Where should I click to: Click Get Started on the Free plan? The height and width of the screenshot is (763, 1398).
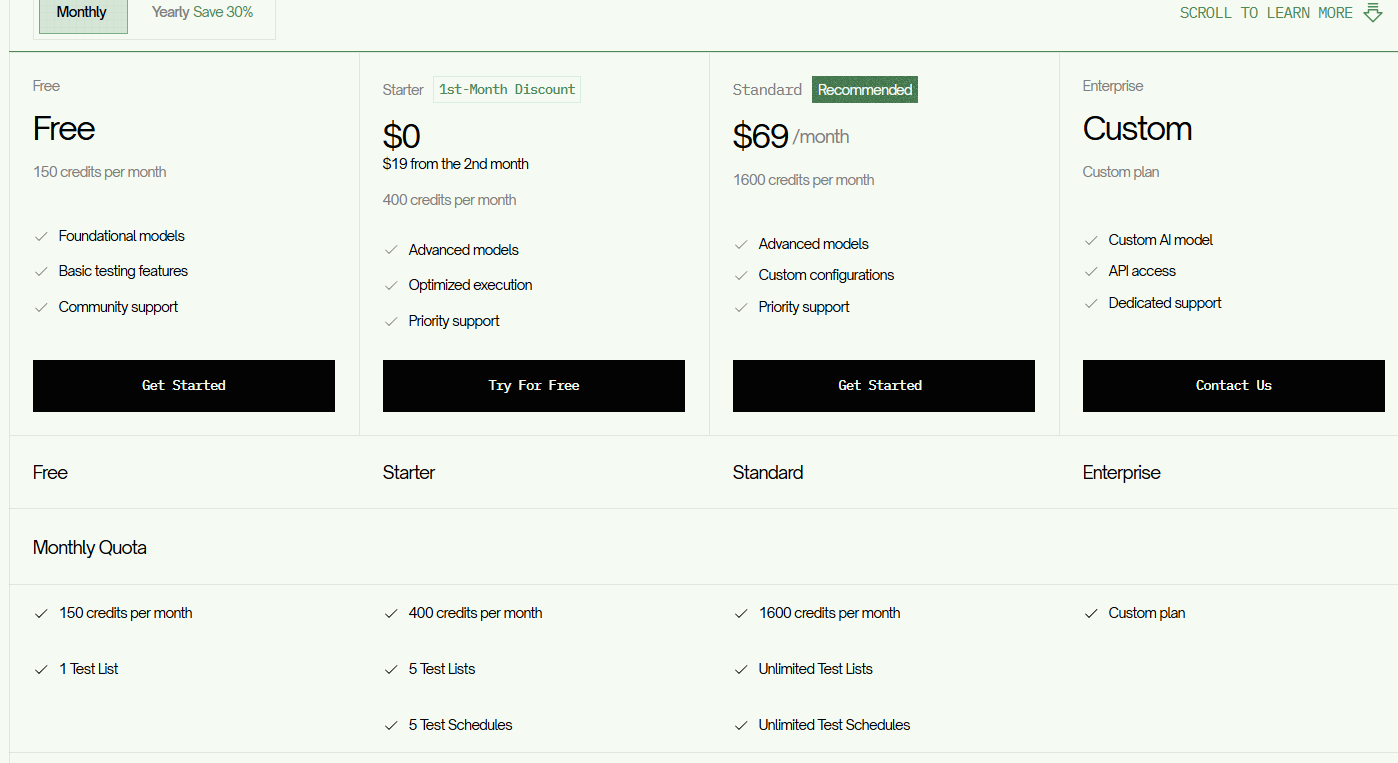tap(183, 385)
